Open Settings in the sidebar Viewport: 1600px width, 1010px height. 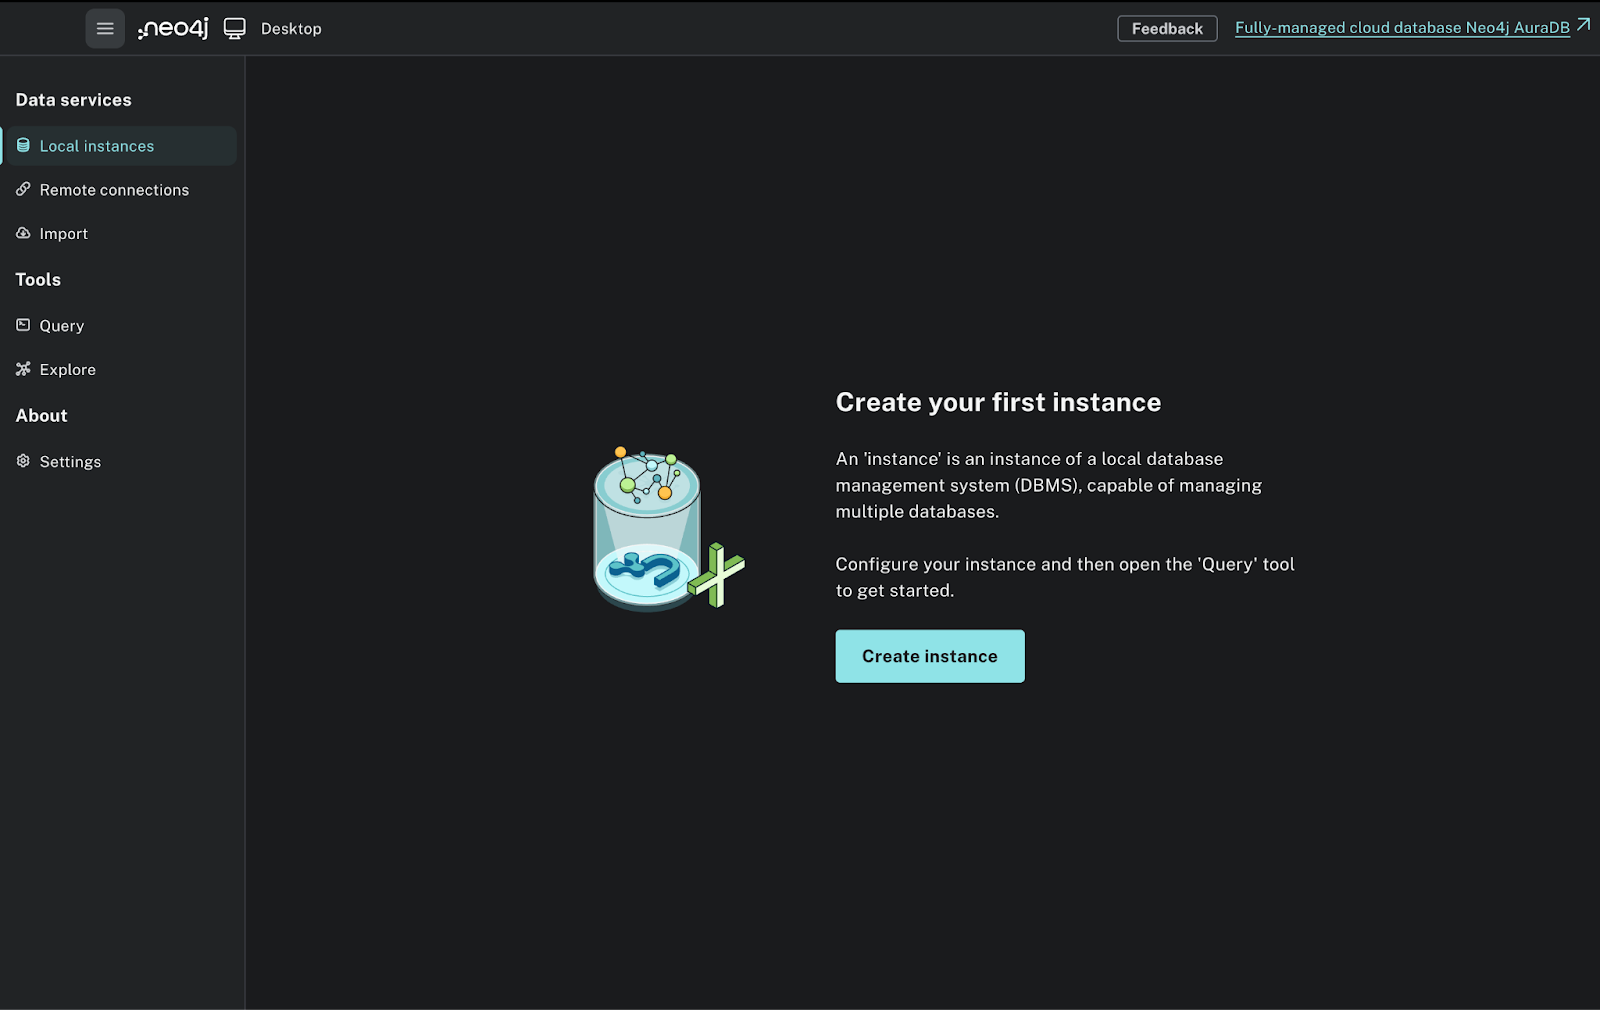pyautogui.click(x=119, y=462)
